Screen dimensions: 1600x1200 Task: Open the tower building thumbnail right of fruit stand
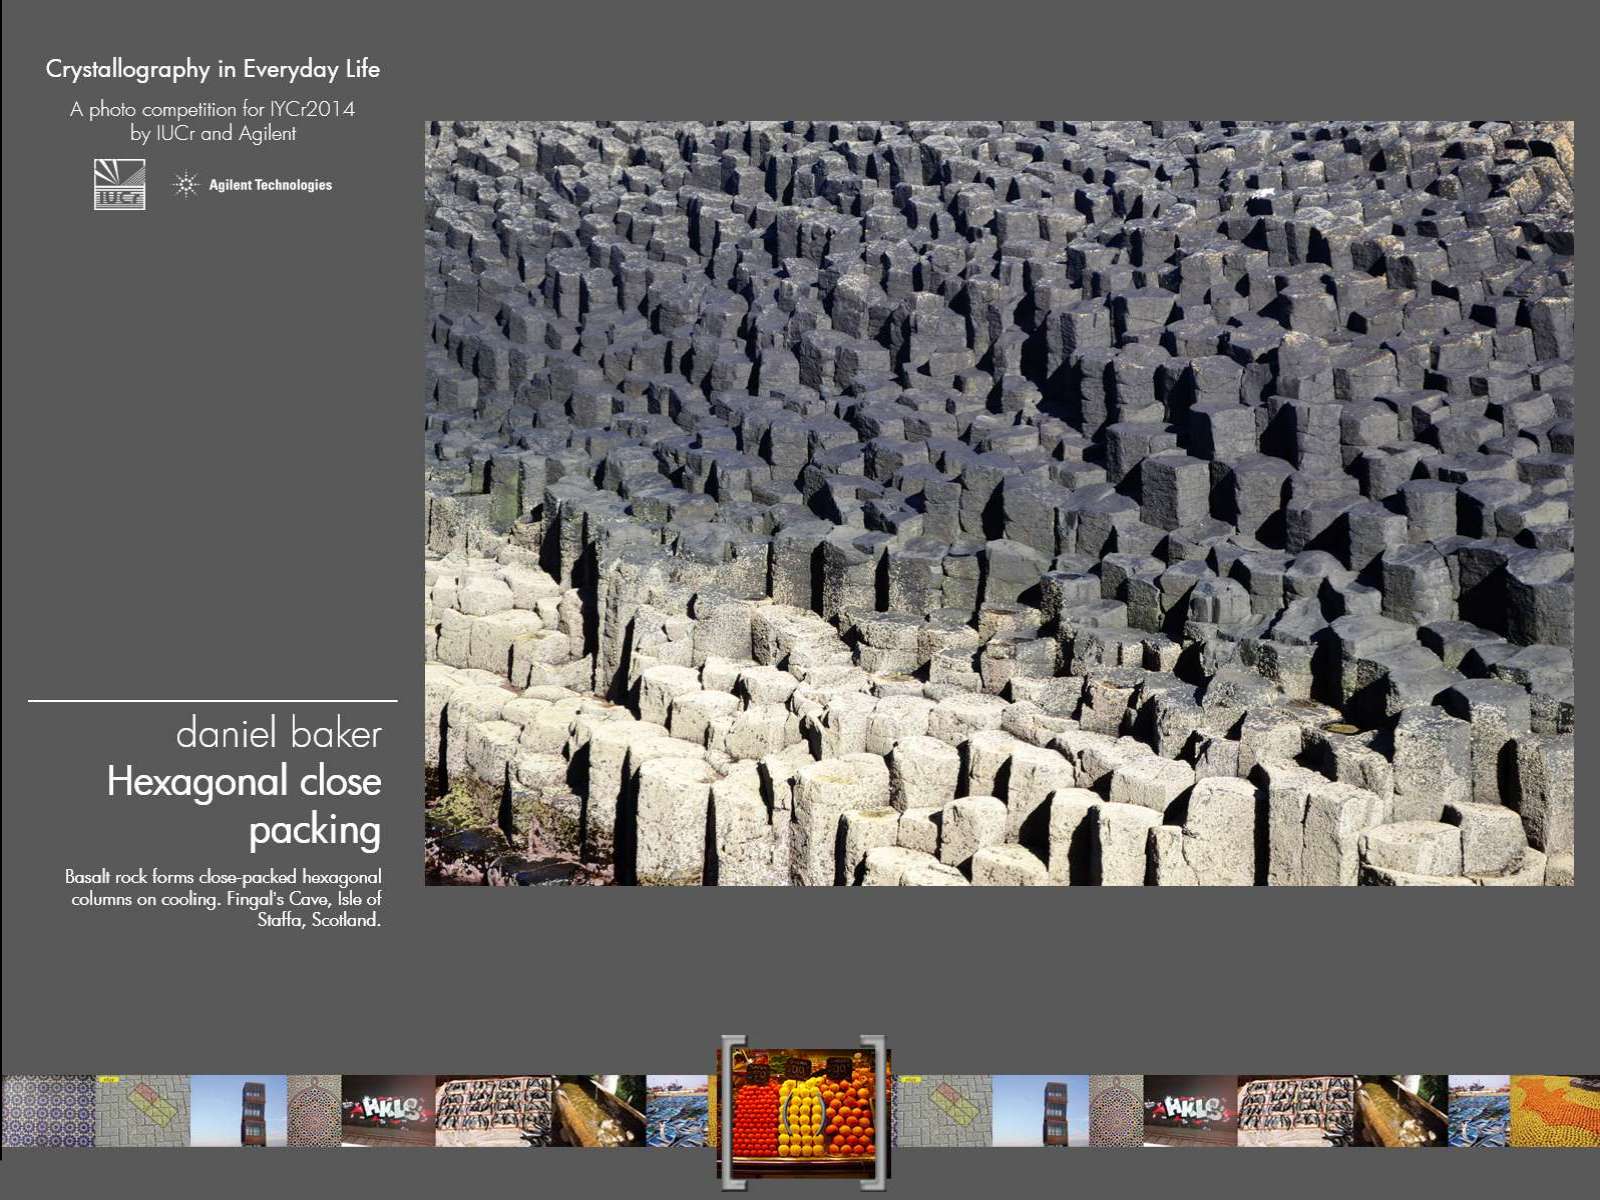point(1040,1111)
